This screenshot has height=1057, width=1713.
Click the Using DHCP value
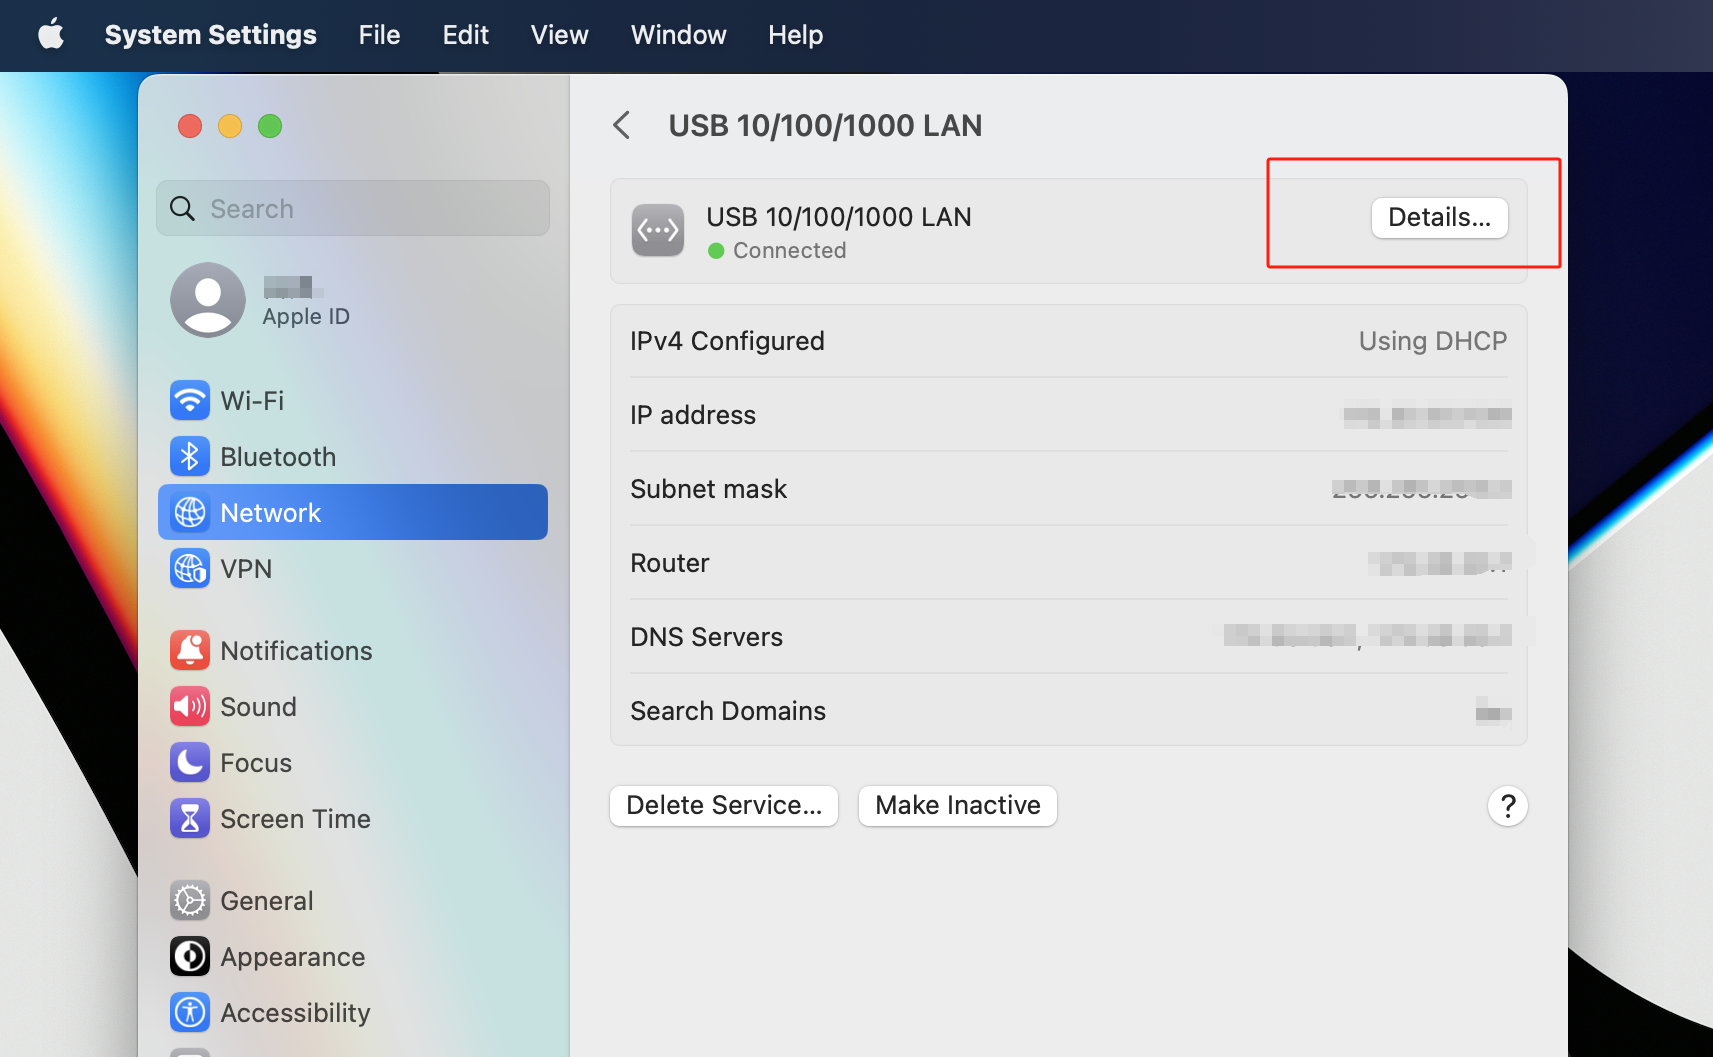(1432, 341)
